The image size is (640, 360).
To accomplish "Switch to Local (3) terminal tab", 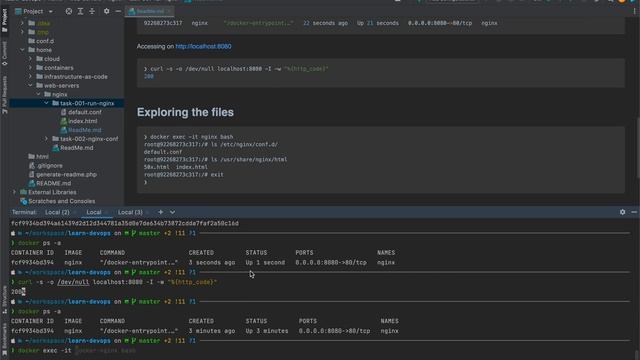I will click(130, 212).
